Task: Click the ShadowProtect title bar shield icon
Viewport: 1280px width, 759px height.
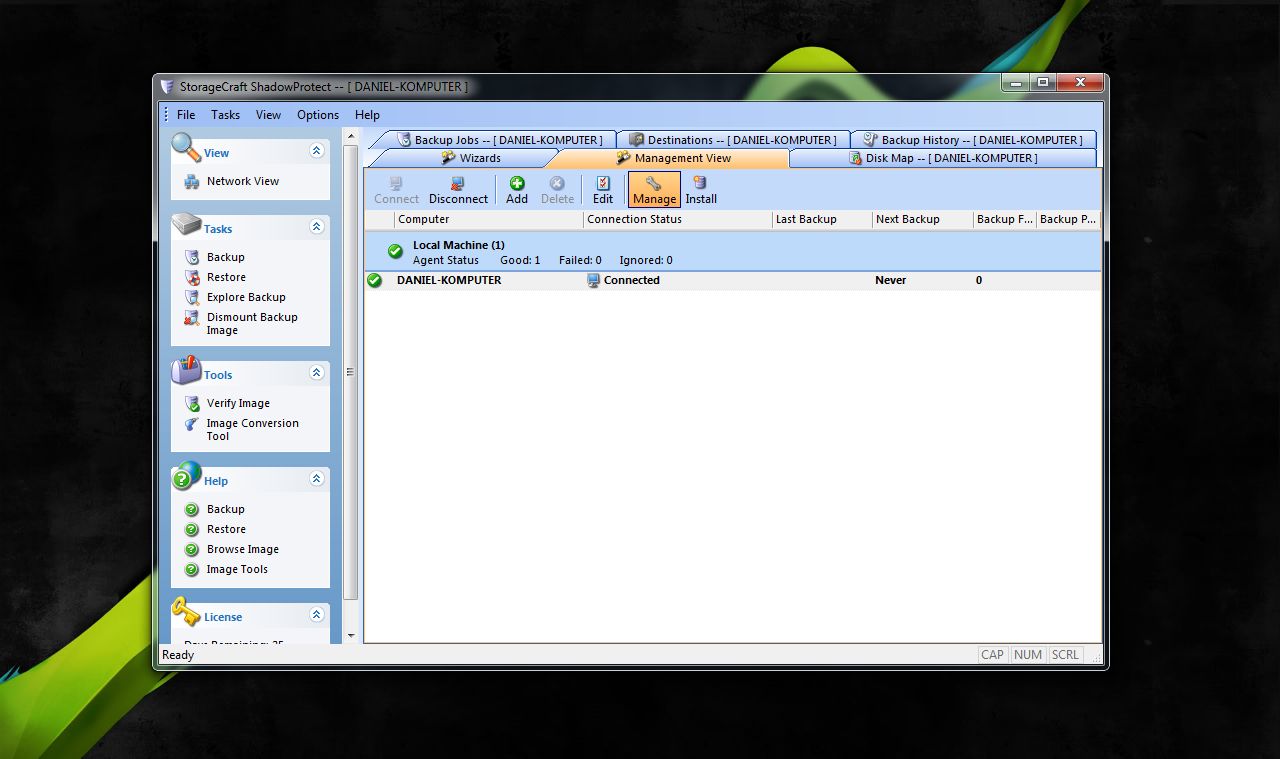Action: 167,87
